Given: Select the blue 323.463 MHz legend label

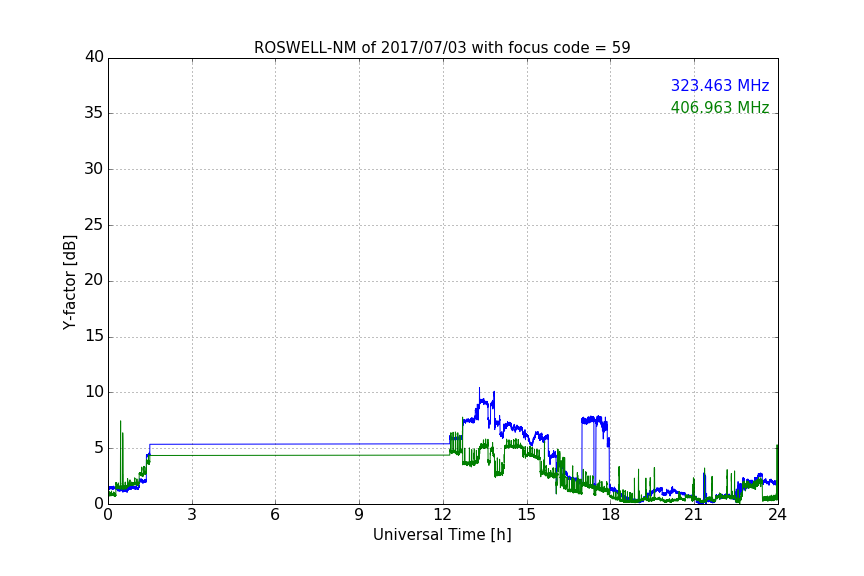Looking at the screenshot, I should (720, 85).
